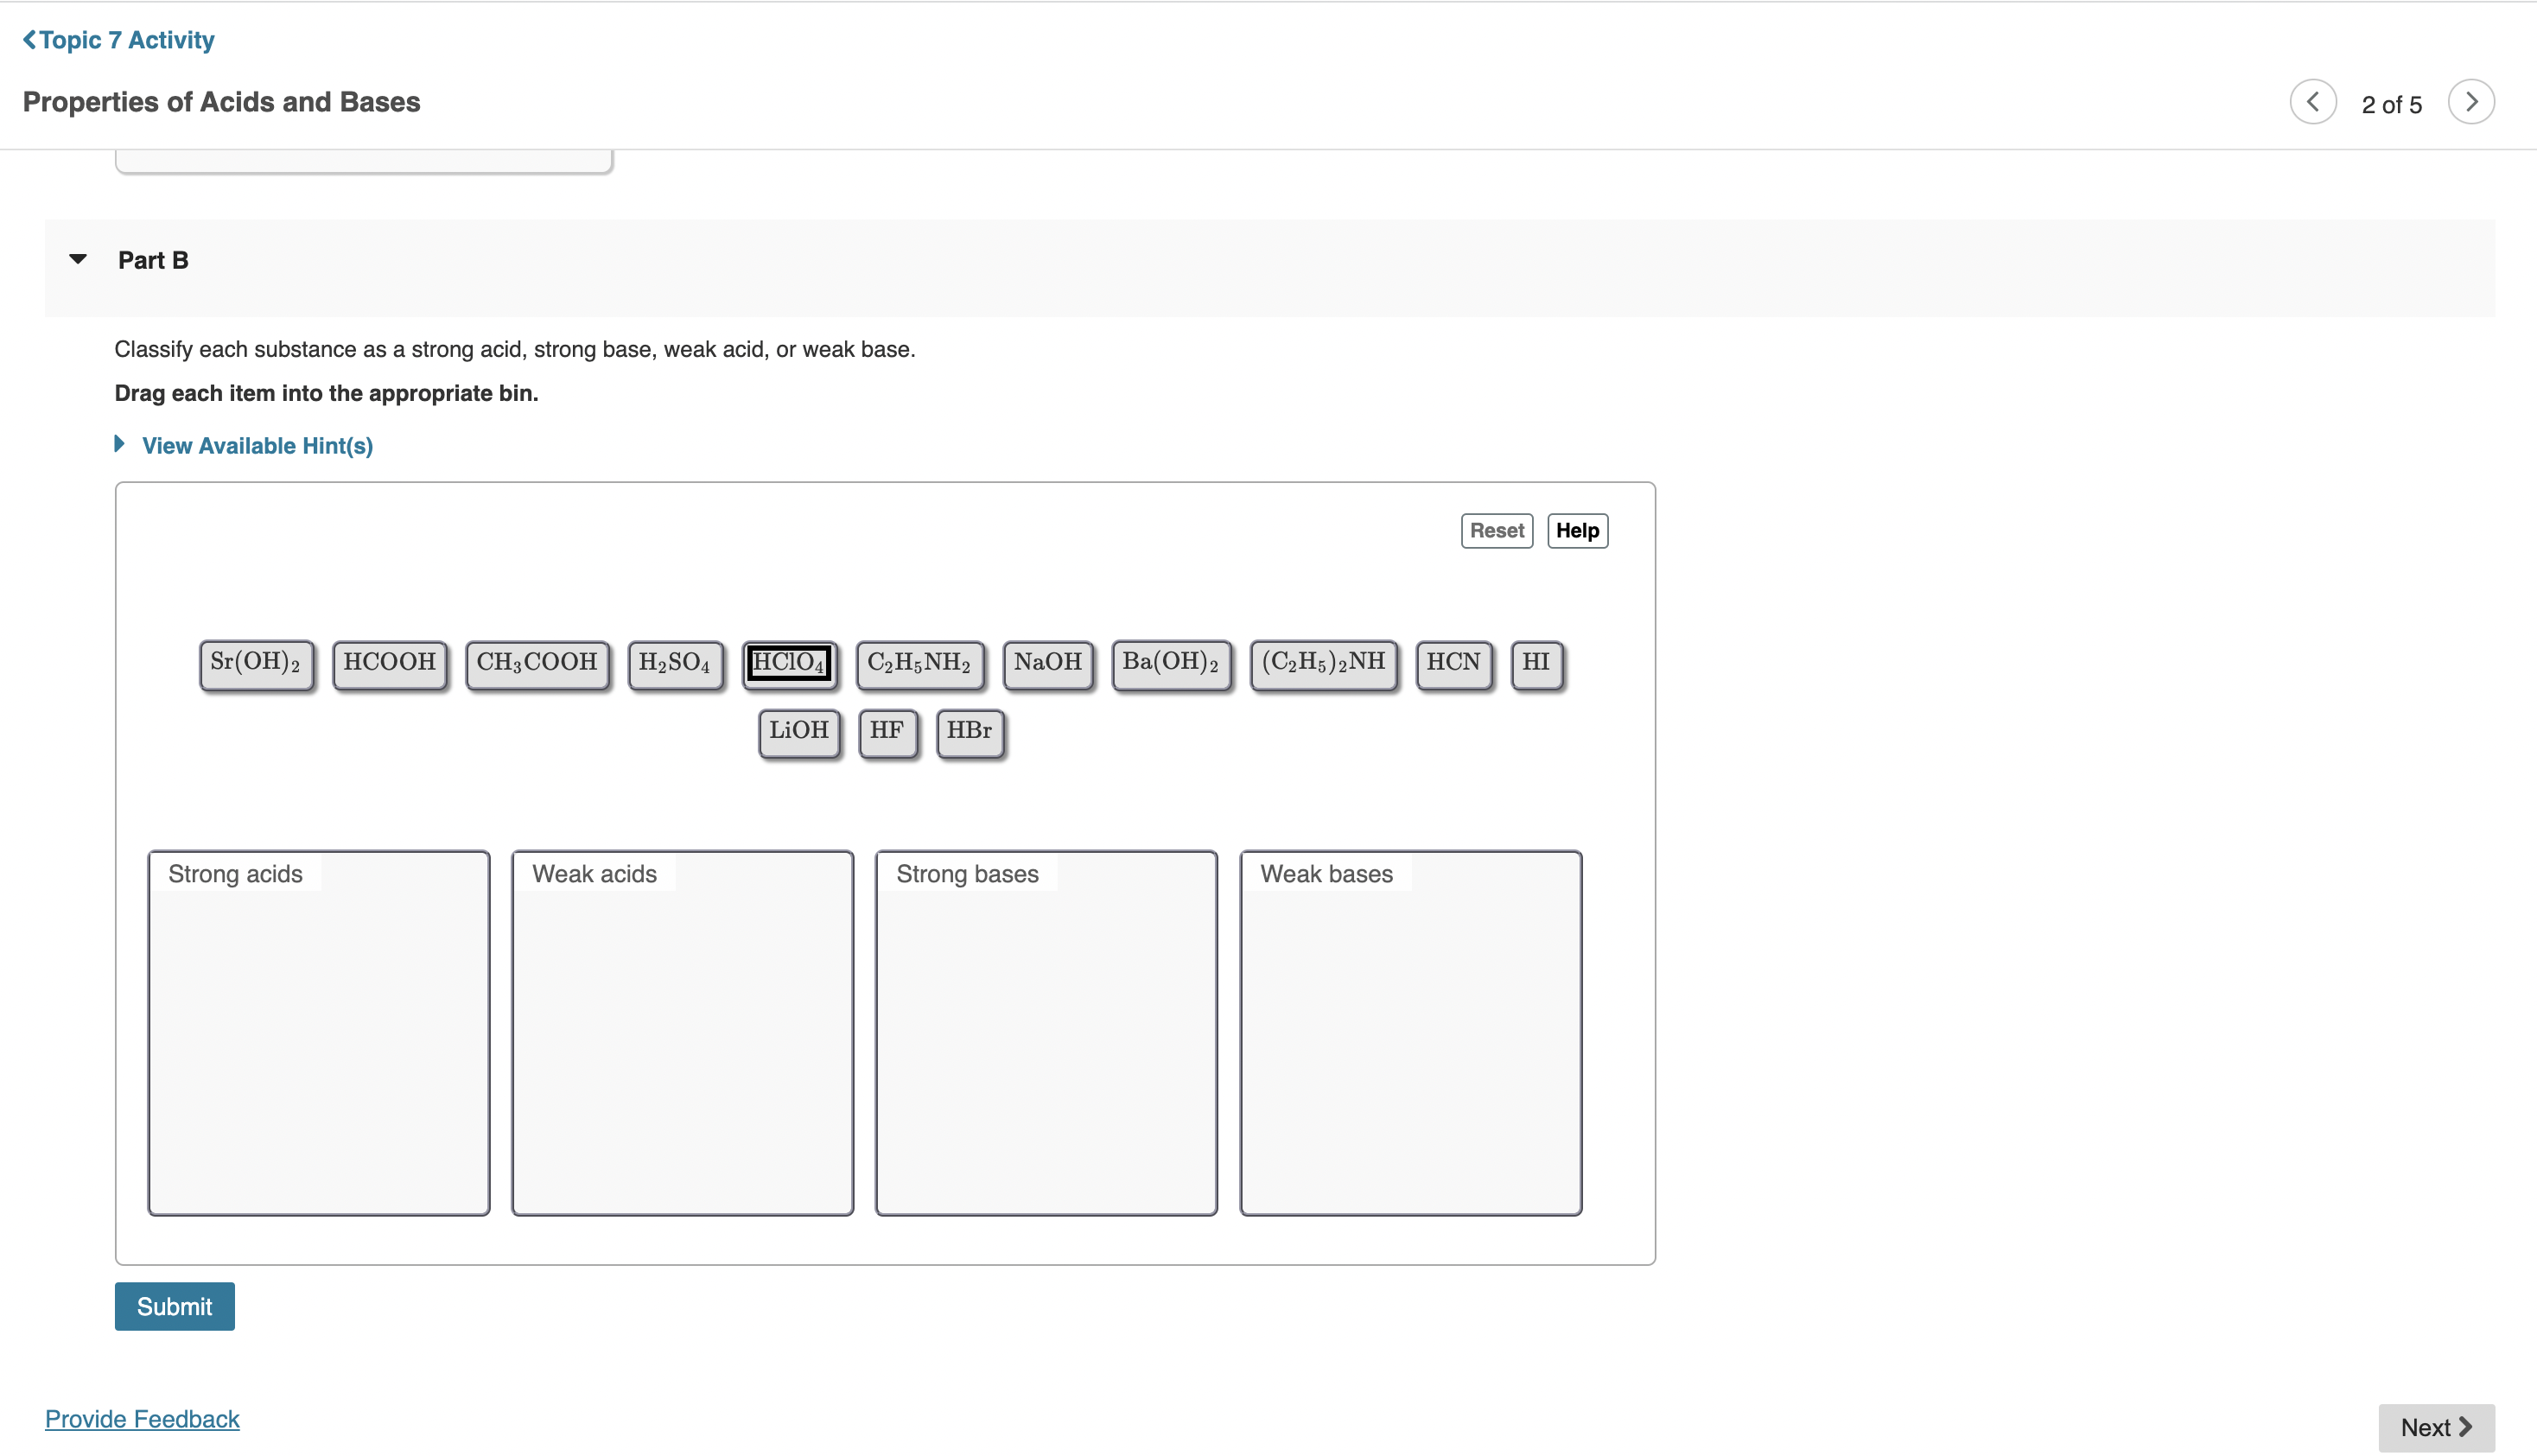The height and width of the screenshot is (1456, 2537).
Task: Select the HCOOH tile
Action: tap(389, 663)
